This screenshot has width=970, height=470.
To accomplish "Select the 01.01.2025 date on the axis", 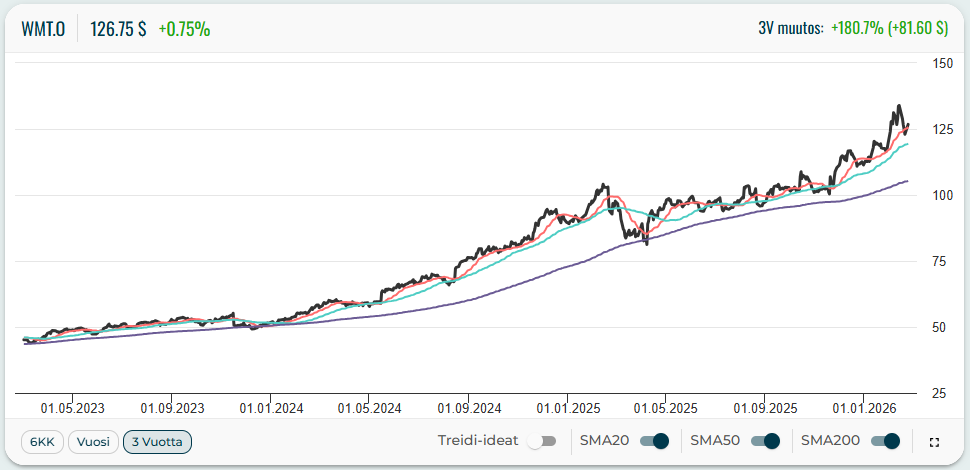I will [566, 408].
